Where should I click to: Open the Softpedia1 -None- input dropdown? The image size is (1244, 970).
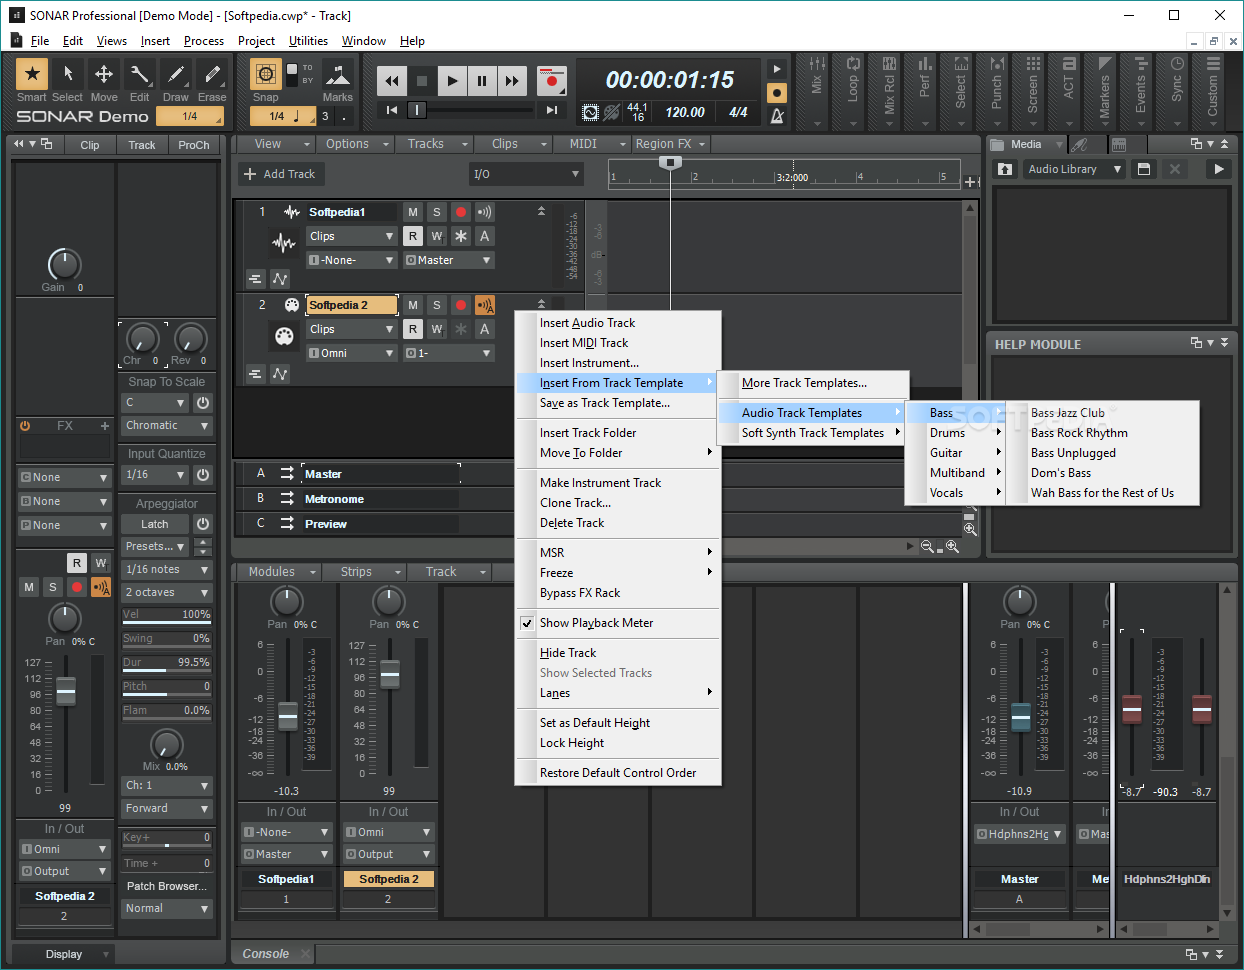pyautogui.click(x=352, y=260)
